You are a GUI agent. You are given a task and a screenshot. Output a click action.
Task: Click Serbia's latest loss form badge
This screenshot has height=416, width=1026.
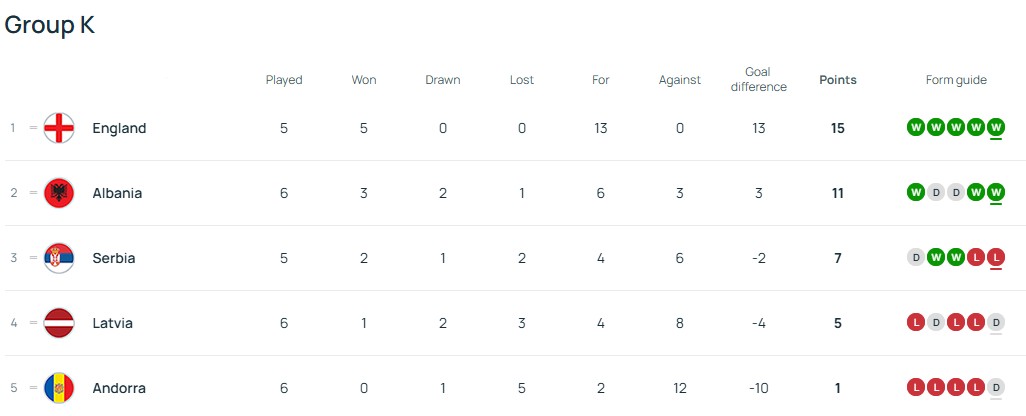coord(995,258)
